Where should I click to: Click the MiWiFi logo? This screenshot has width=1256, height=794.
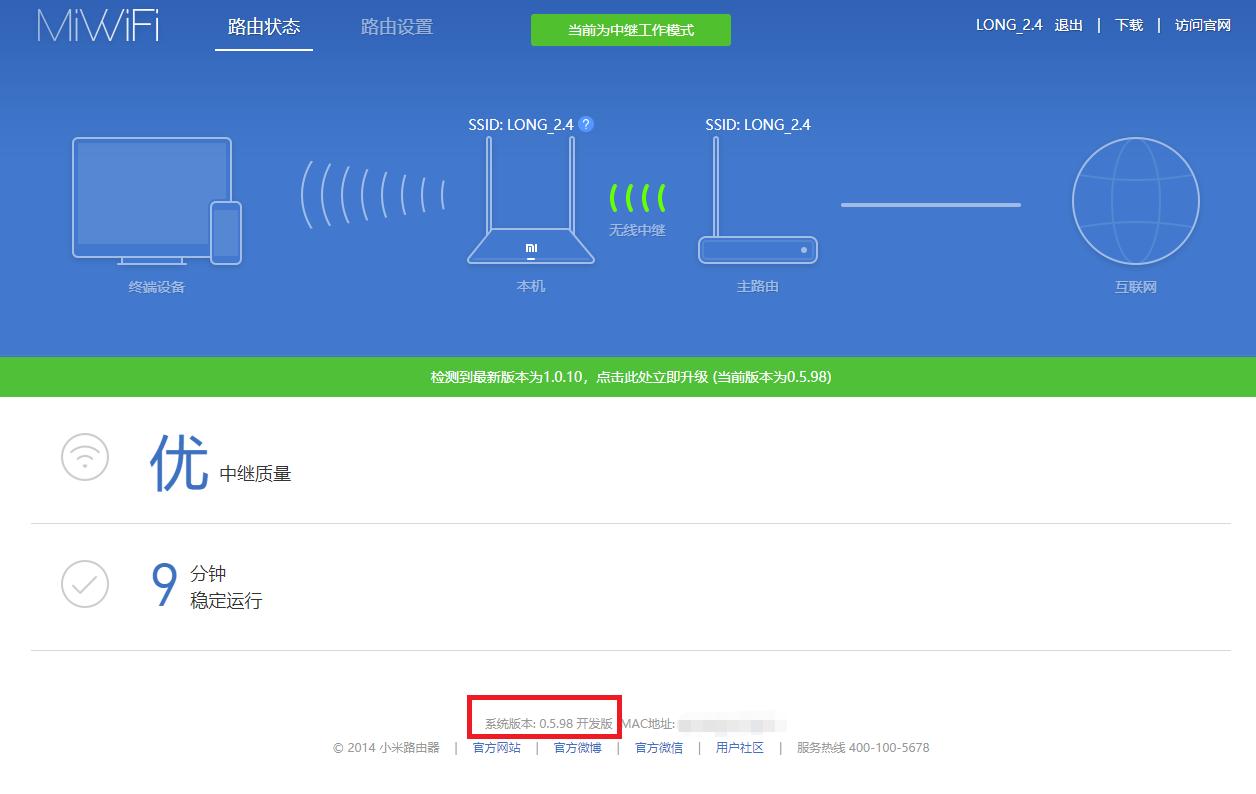click(96, 26)
